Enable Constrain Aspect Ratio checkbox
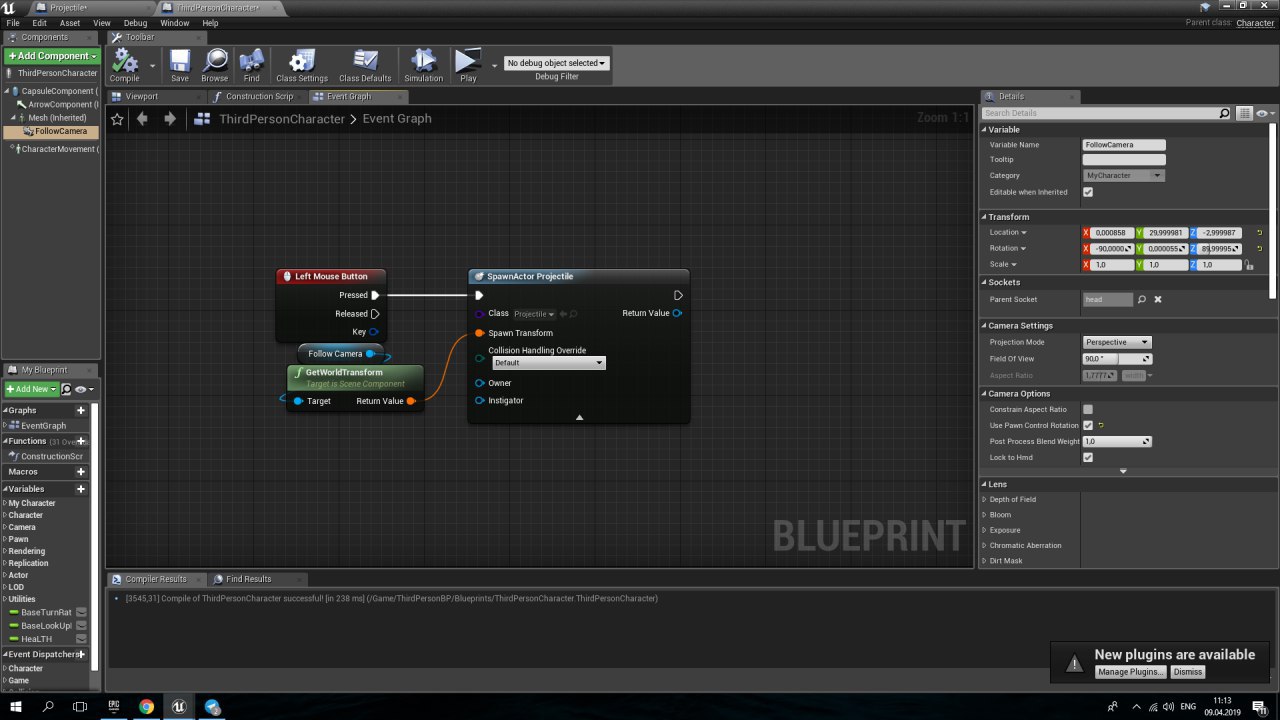The width and height of the screenshot is (1280, 720). (x=1088, y=409)
